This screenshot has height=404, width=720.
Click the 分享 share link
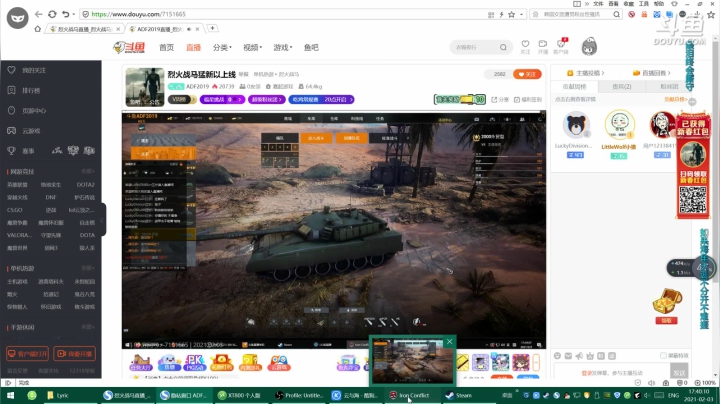tap(500, 100)
